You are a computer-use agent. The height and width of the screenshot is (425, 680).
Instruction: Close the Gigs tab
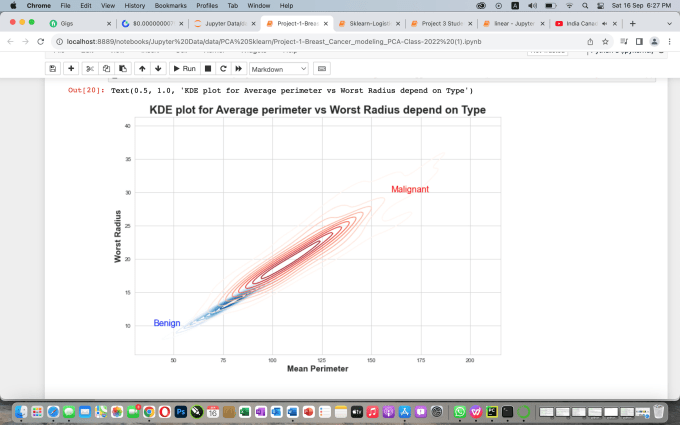[x=109, y=23]
